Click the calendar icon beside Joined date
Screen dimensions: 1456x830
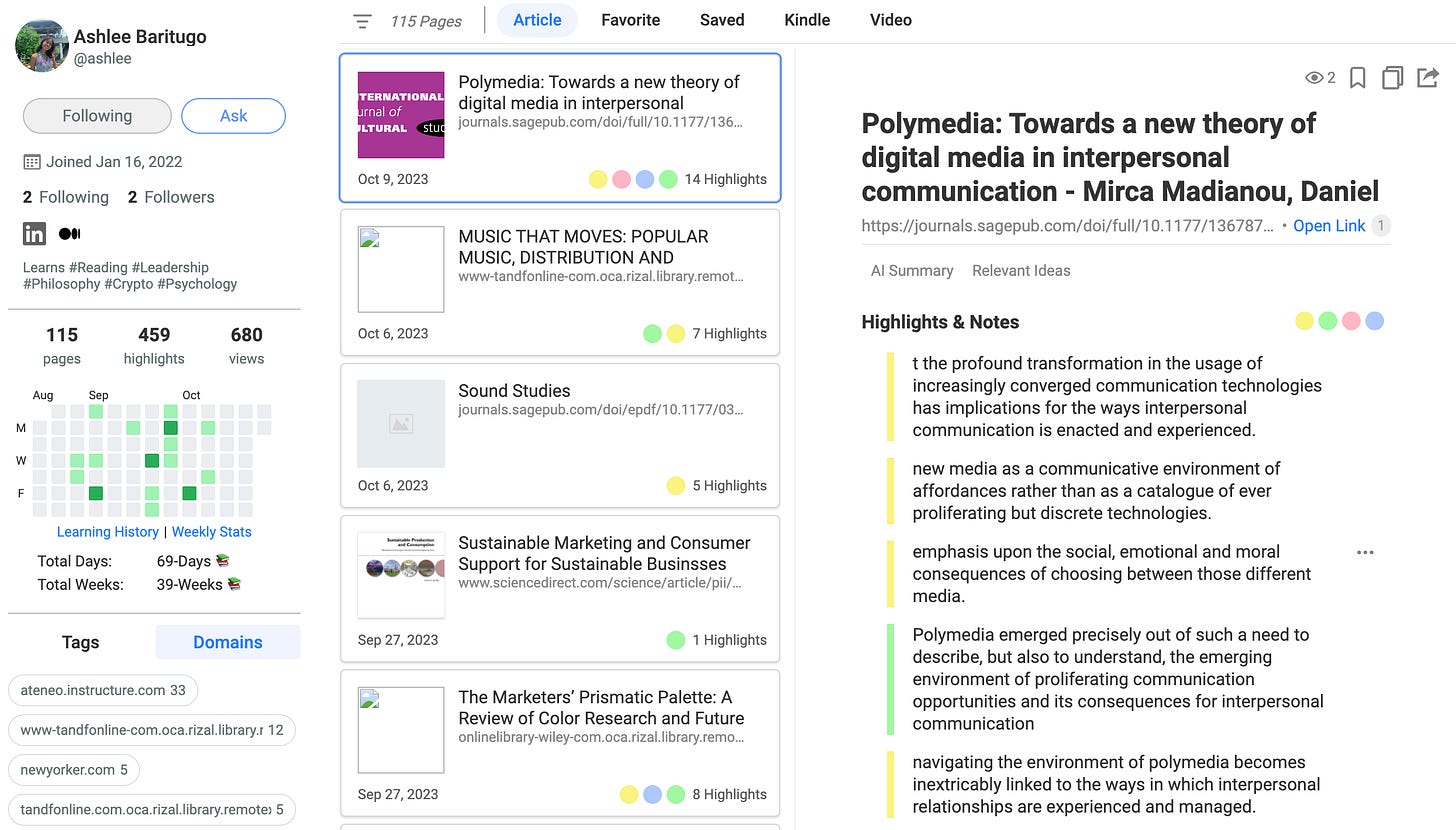click(x=32, y=162)
